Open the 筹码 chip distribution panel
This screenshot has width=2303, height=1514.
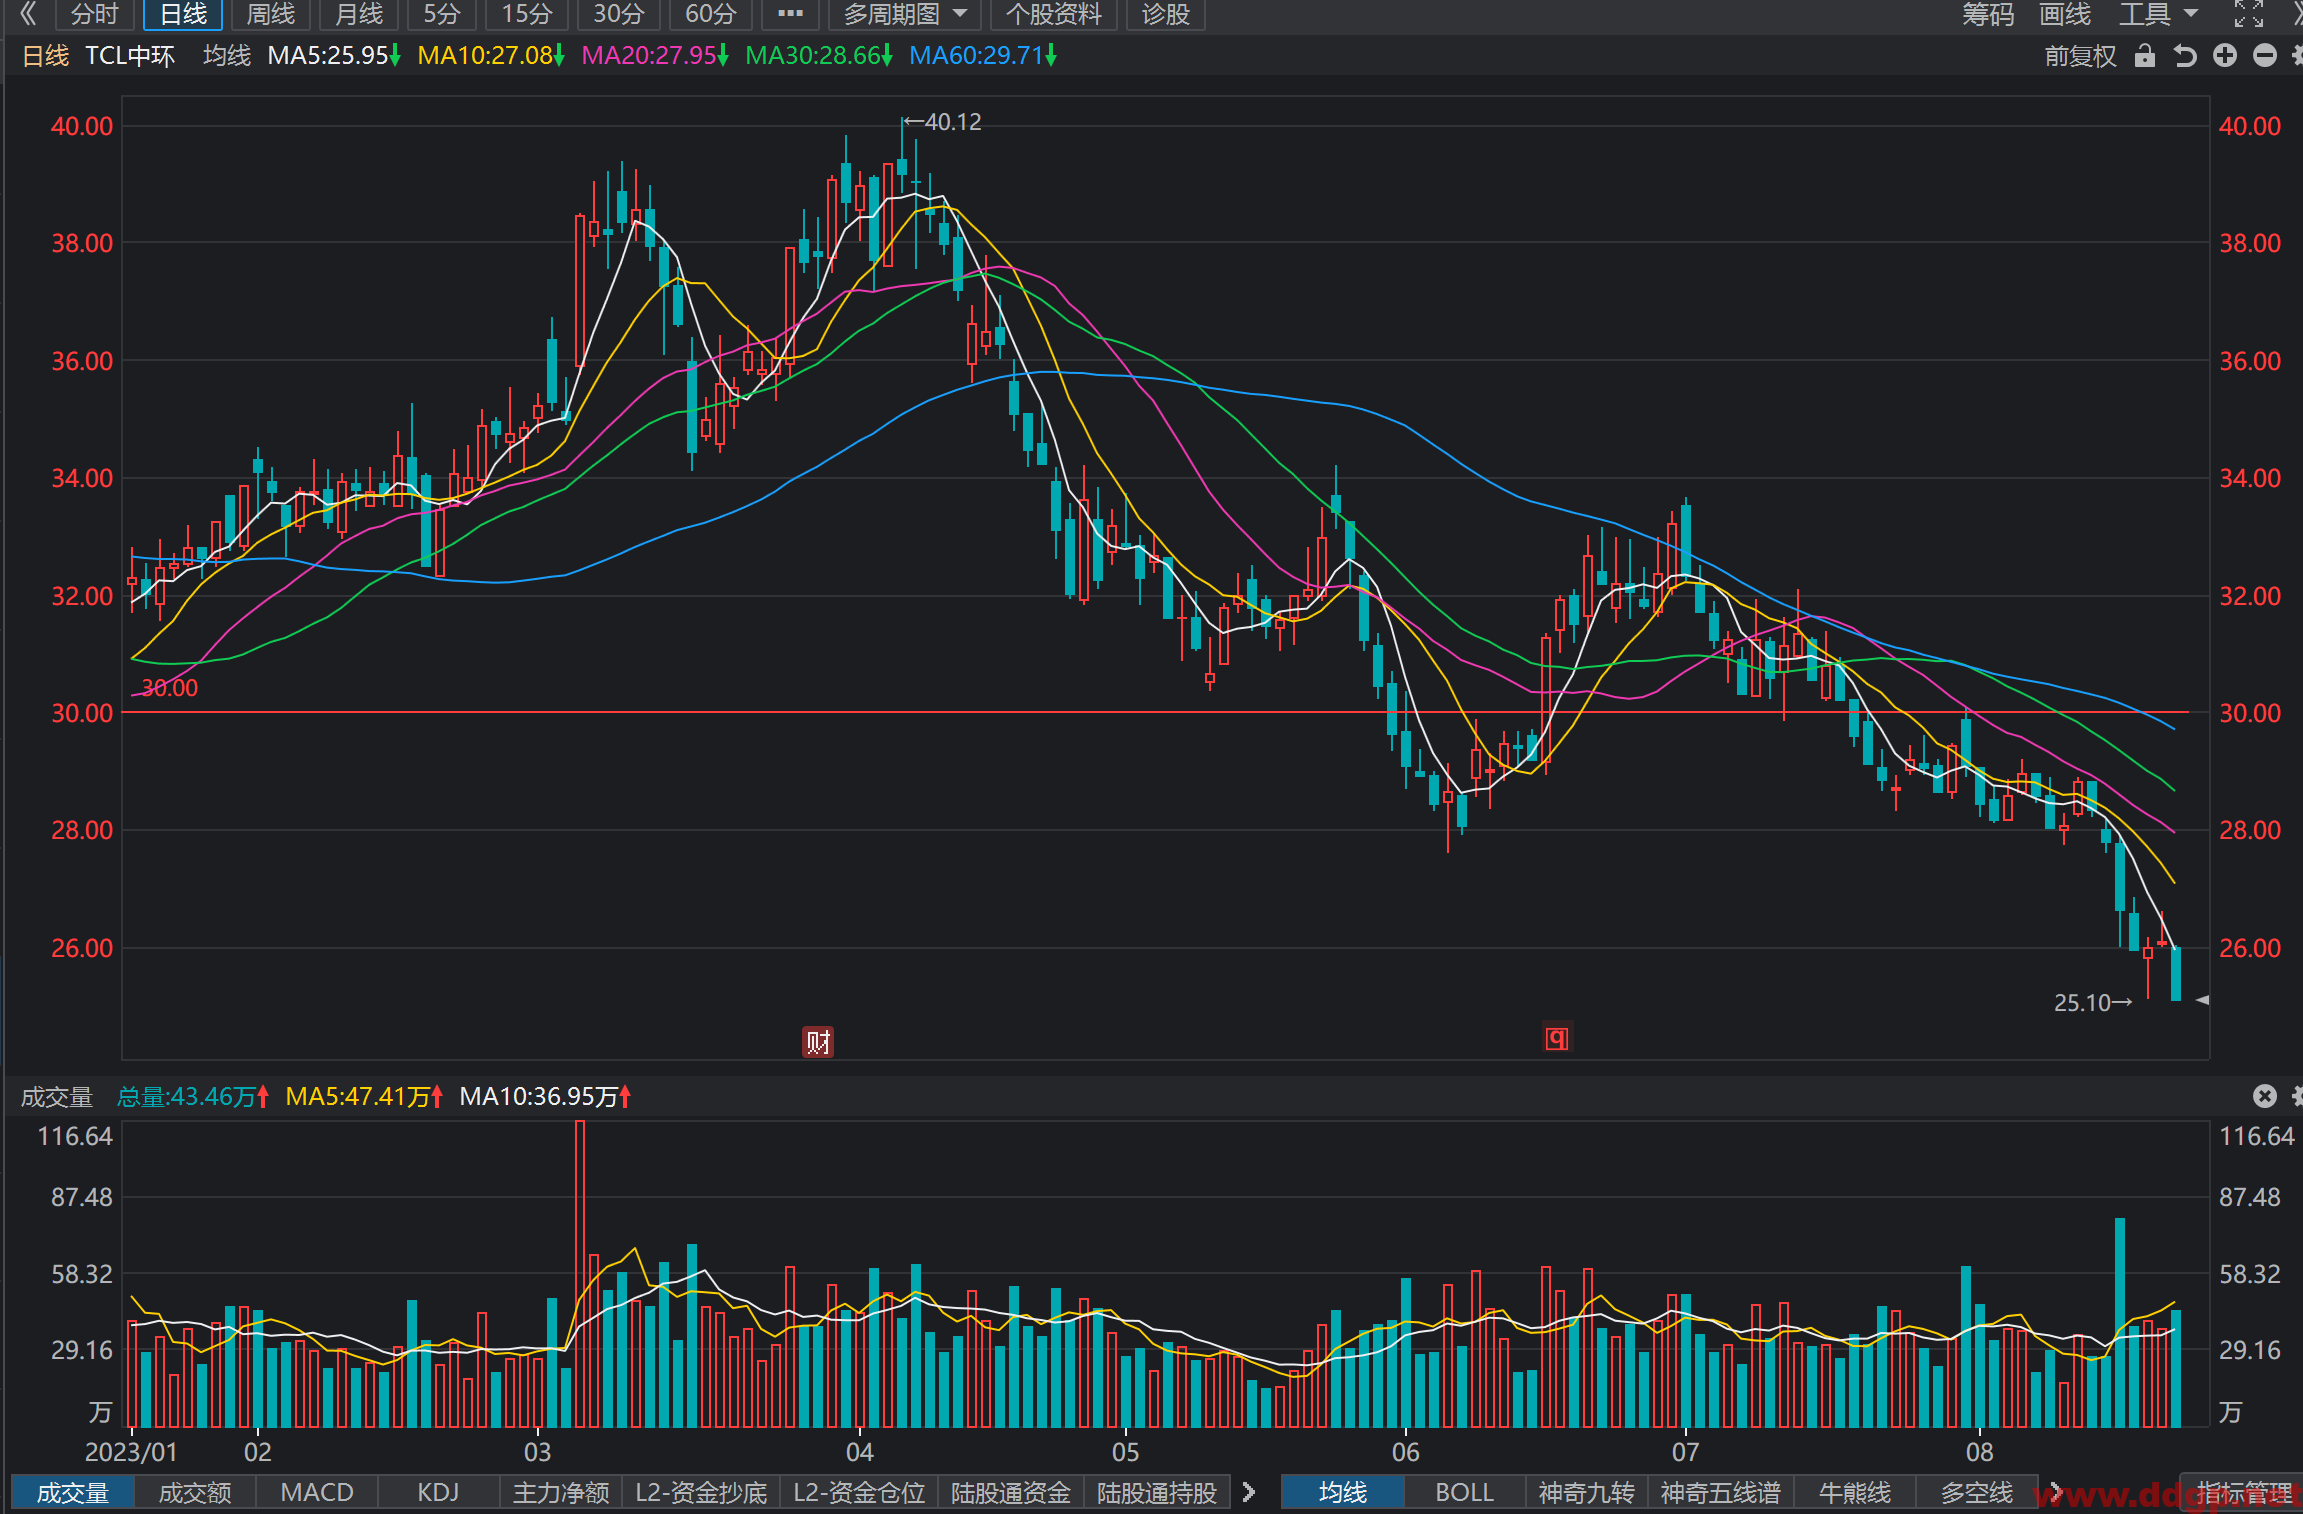point(1987,14)
